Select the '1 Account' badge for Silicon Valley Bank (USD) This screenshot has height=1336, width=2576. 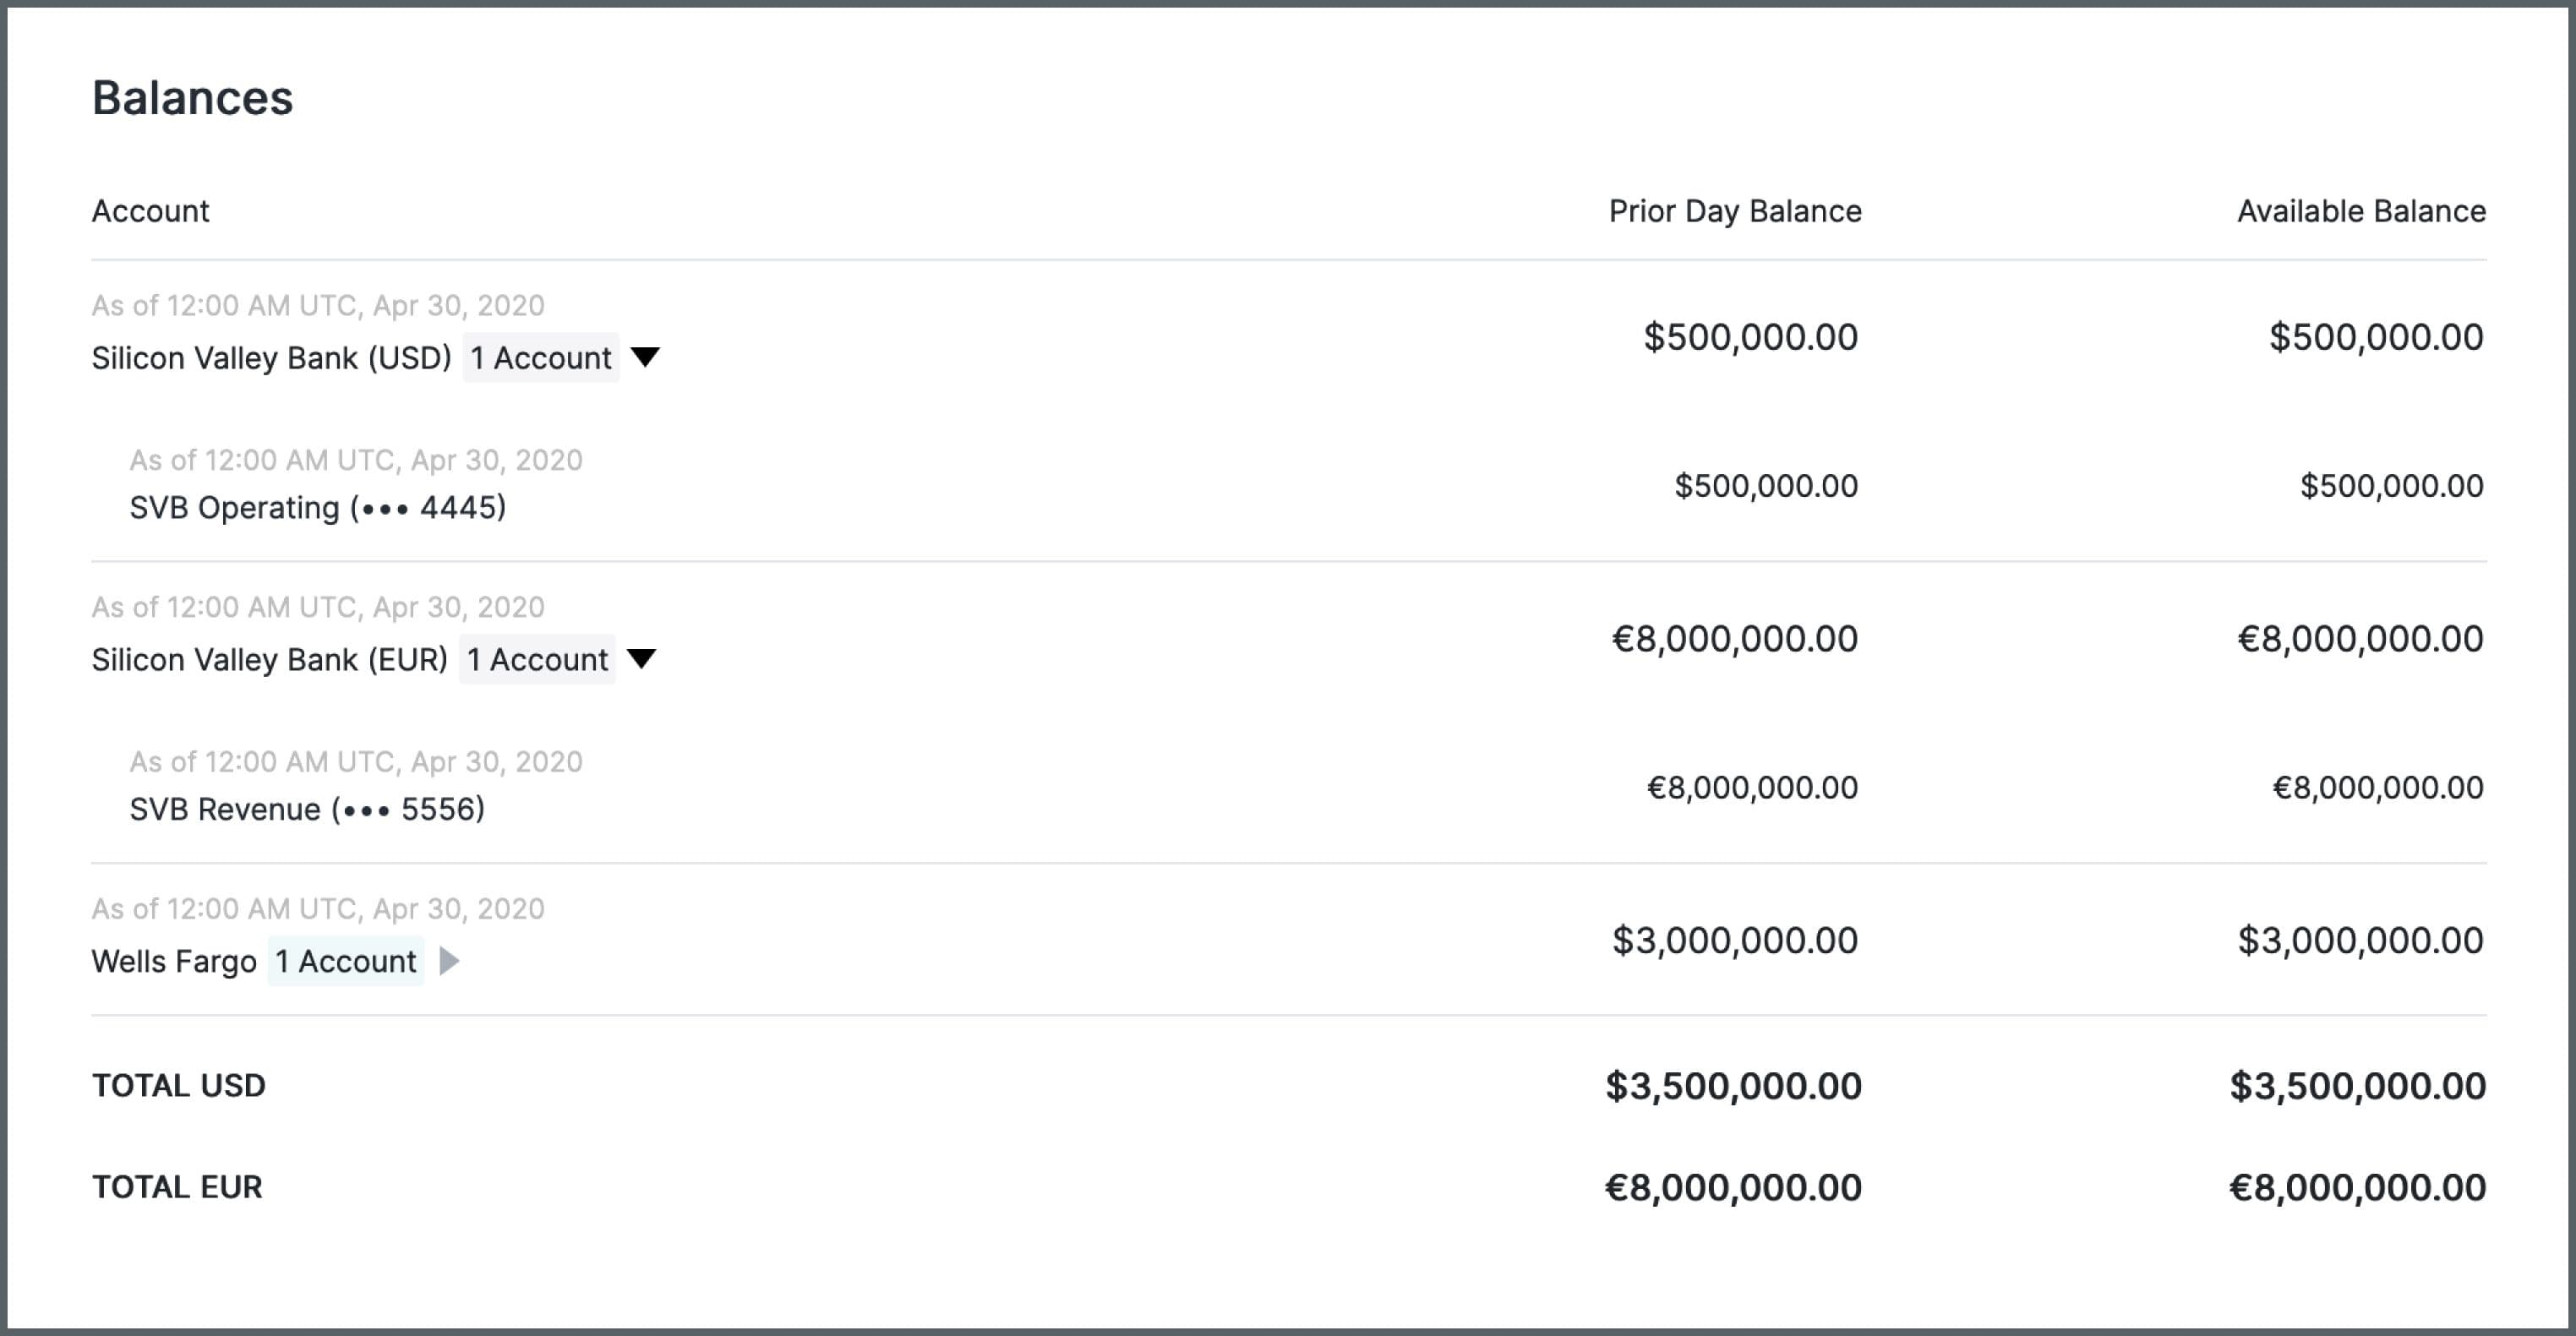[540, 357]
